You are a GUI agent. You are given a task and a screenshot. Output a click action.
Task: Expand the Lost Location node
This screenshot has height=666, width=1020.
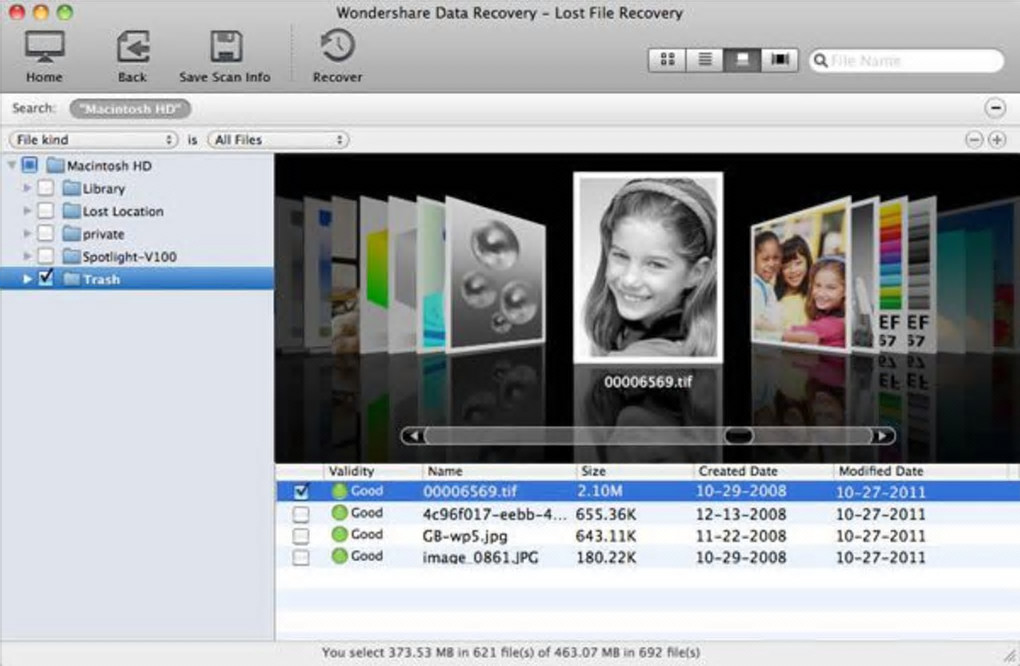coord(27,211)
